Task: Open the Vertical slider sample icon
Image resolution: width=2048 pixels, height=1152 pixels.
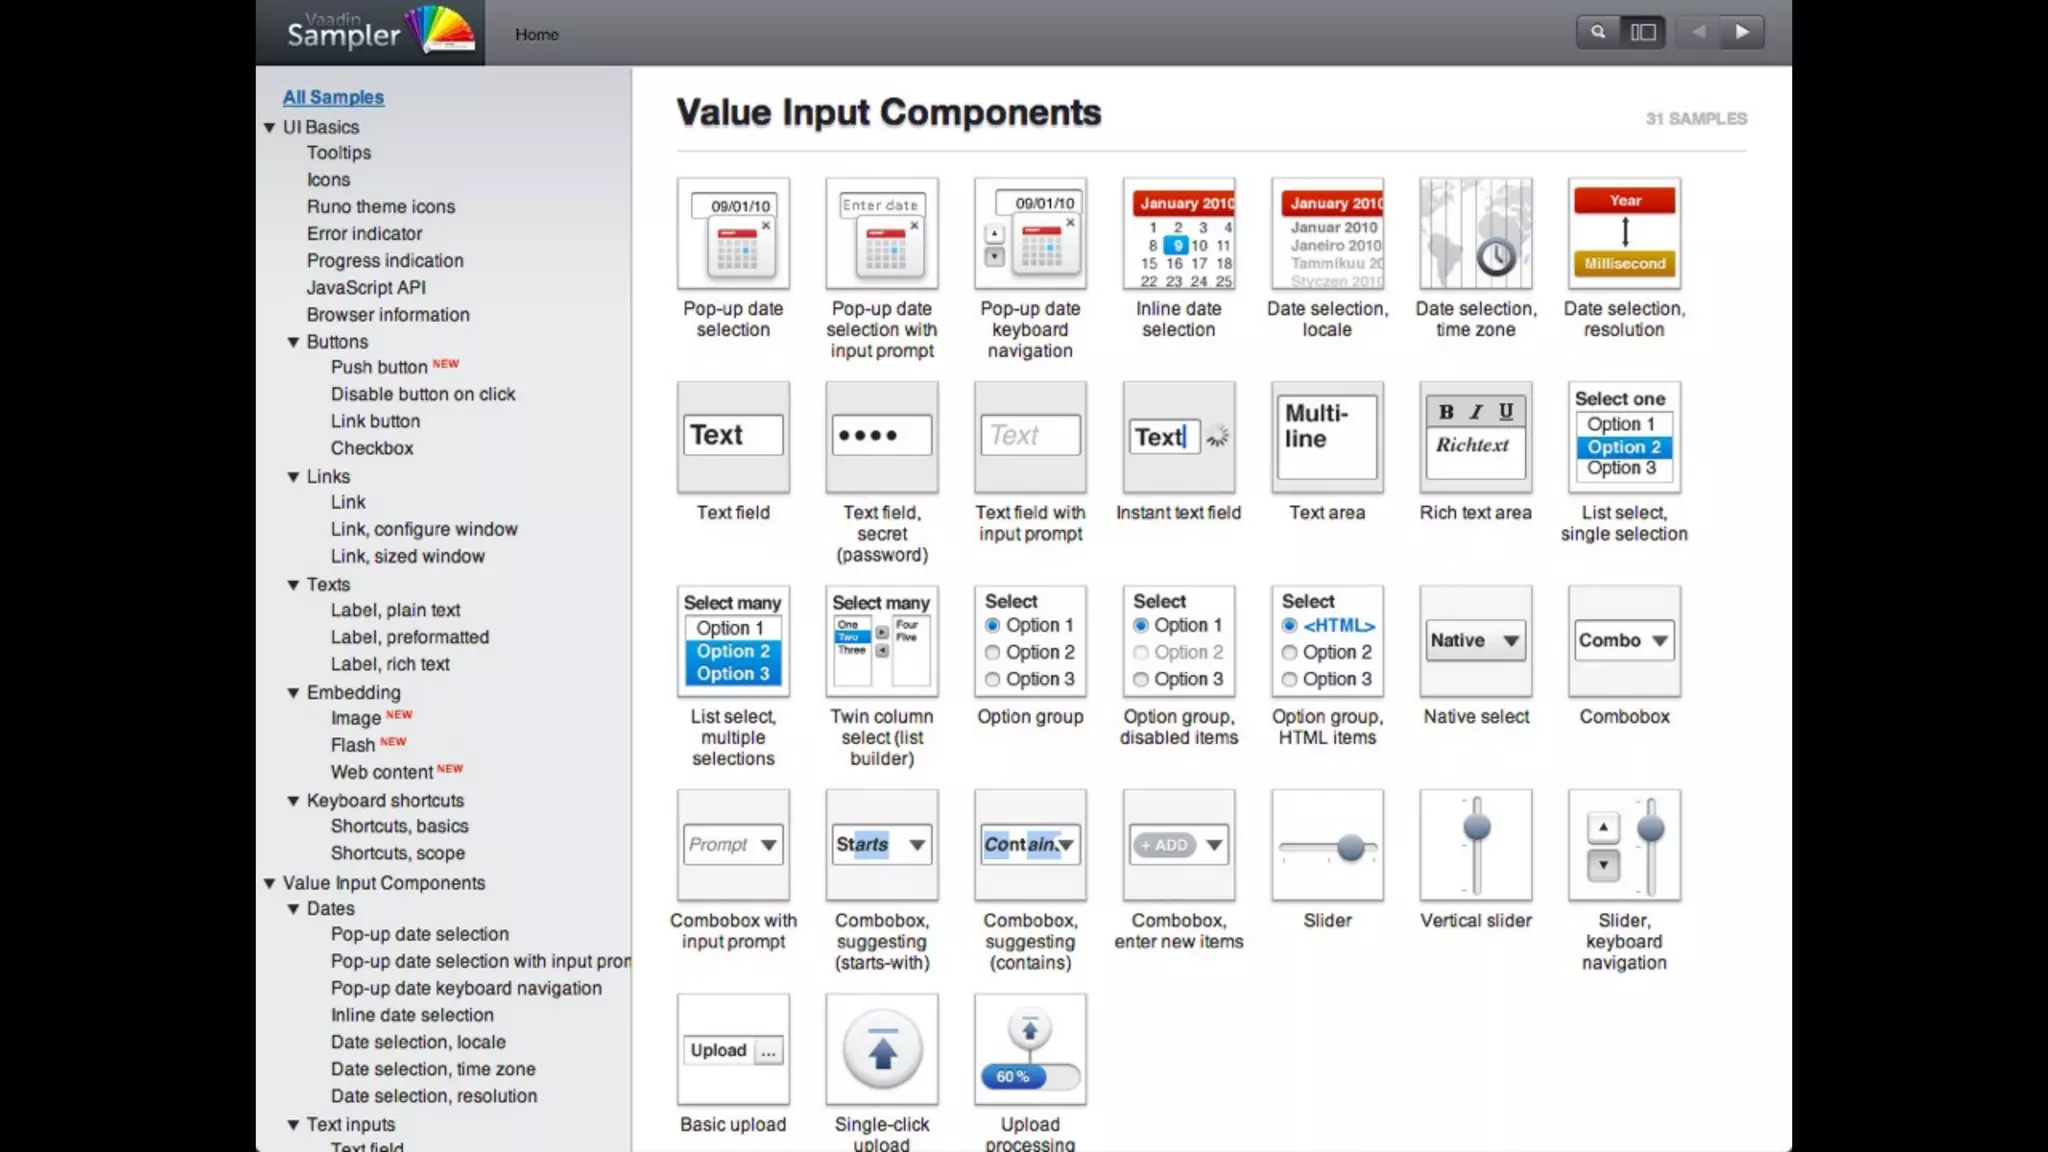Action: [x=1475, y=845]
